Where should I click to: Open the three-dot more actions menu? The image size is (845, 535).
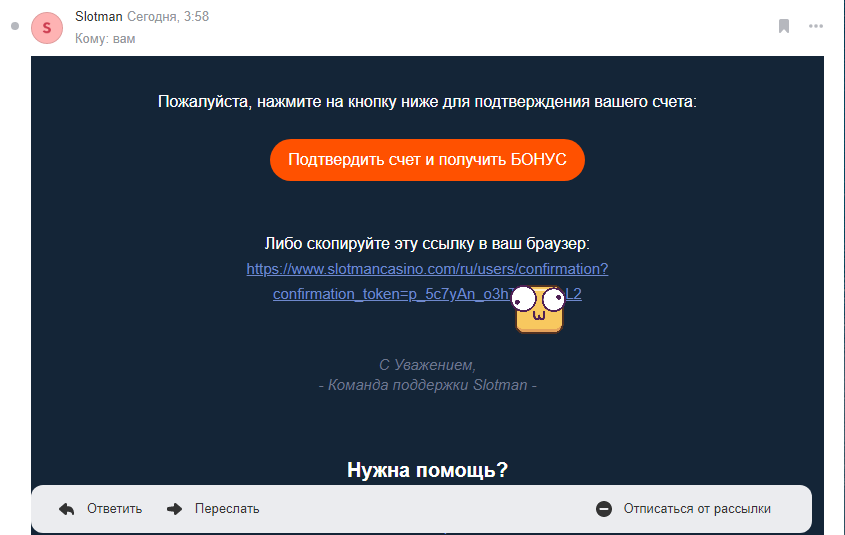click(815, 26)
